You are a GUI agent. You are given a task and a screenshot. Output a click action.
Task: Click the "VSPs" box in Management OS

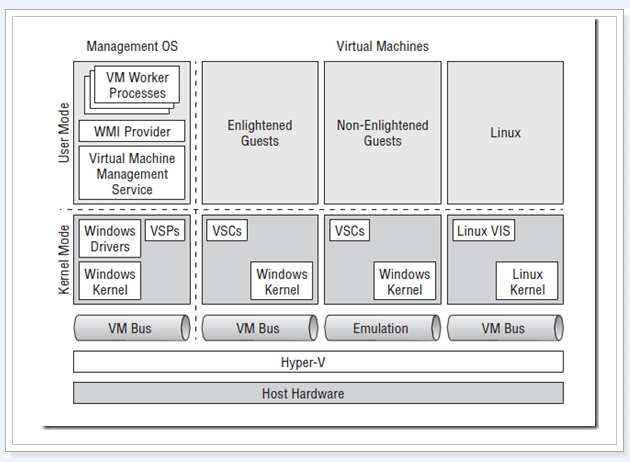165,230
